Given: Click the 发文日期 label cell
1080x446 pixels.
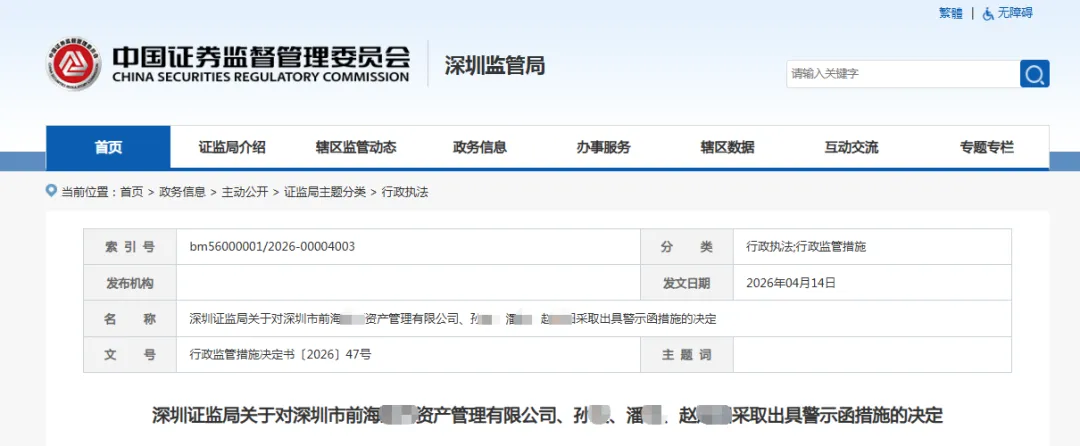Looking at the screenshot, I should [687, 283].
